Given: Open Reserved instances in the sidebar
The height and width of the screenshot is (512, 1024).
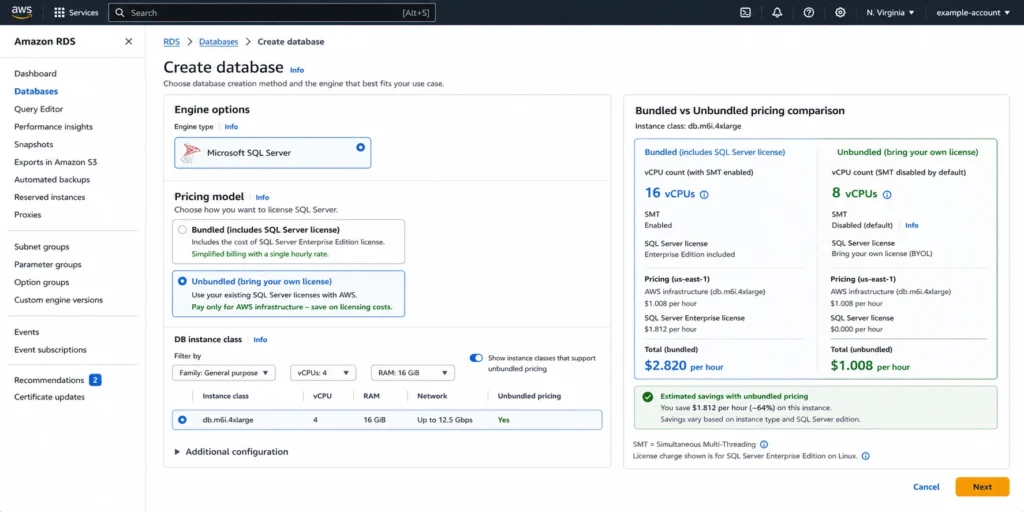Looking at the screenshot, I should (x=50, y=197).
